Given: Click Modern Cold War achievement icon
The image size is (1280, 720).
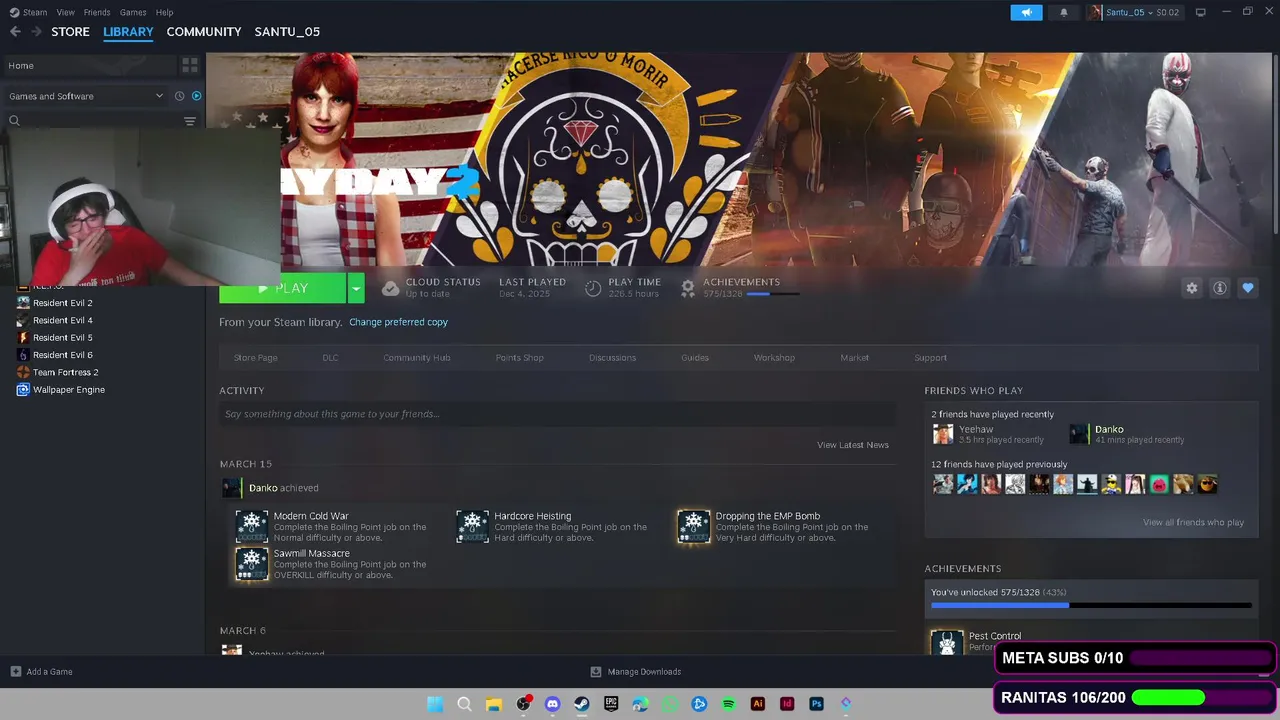Looking at the screenshot, I should coord(251,526).
